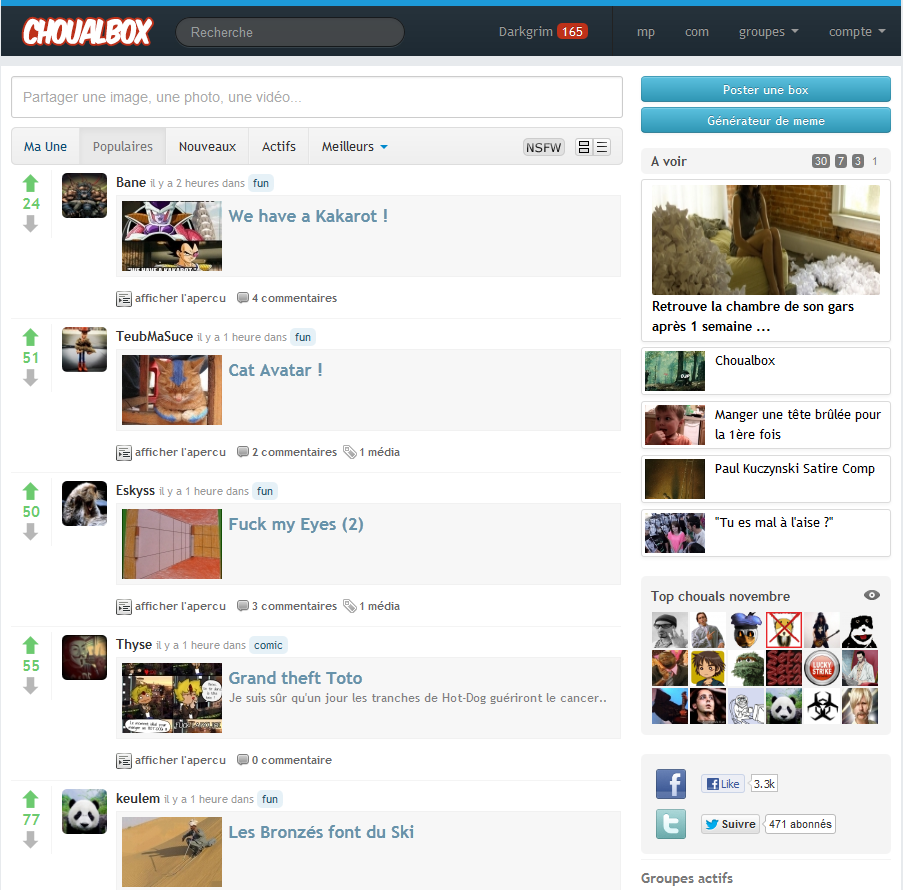Click the Twitter bird icon in sidebar
Viewport: 903px width, 890px height.
(671, 824)
